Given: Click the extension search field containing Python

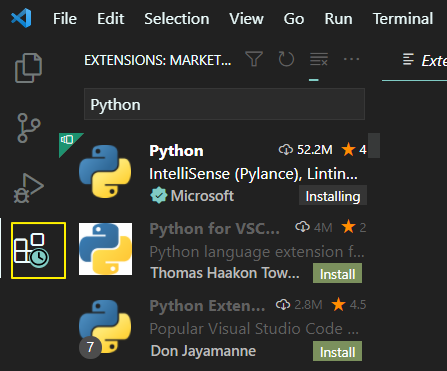Looking at the screenshot, I should click(x=224, y=104).
